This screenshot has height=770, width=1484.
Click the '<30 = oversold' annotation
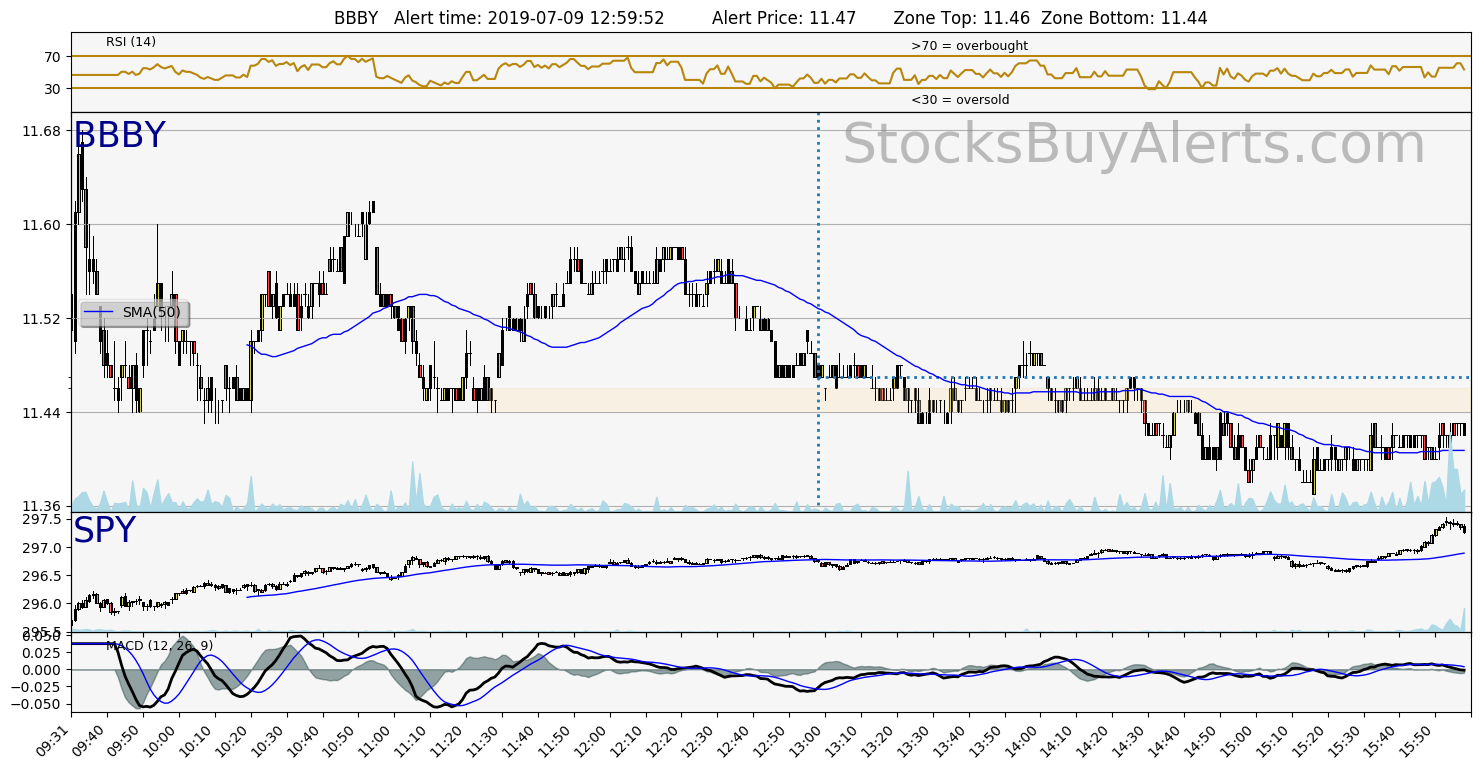960,100
